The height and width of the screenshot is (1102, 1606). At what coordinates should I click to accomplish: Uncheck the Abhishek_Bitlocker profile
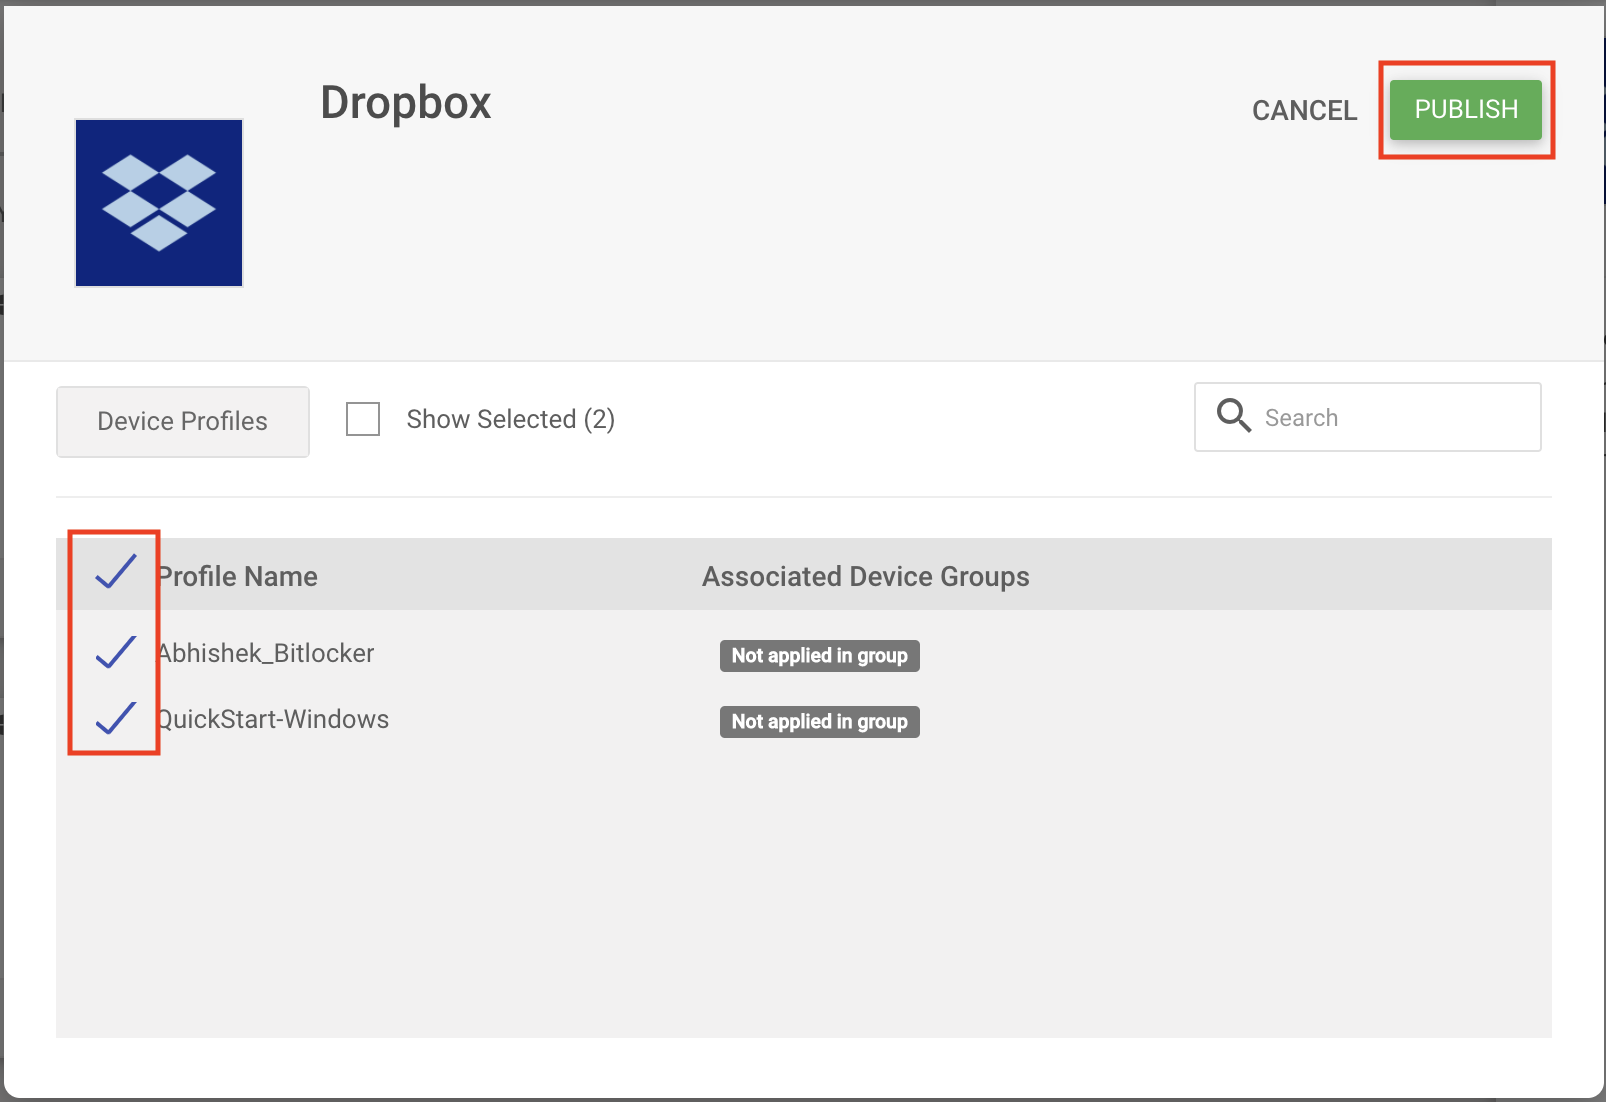[115, 651]
